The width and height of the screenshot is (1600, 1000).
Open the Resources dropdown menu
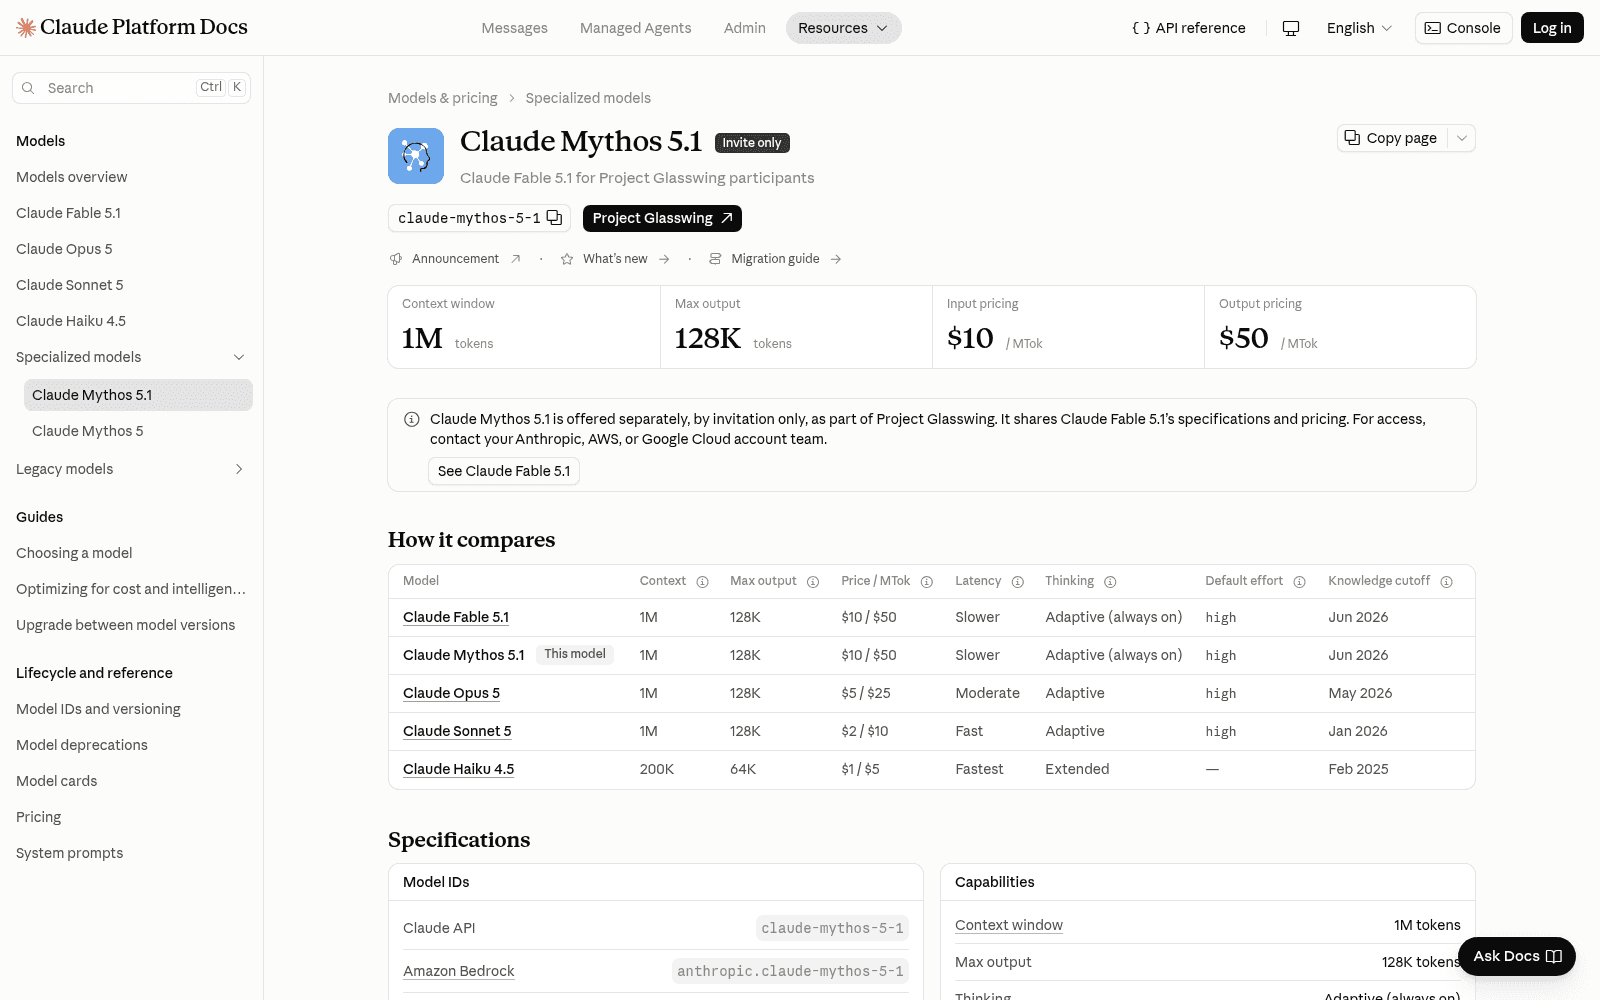pos(843,28)
